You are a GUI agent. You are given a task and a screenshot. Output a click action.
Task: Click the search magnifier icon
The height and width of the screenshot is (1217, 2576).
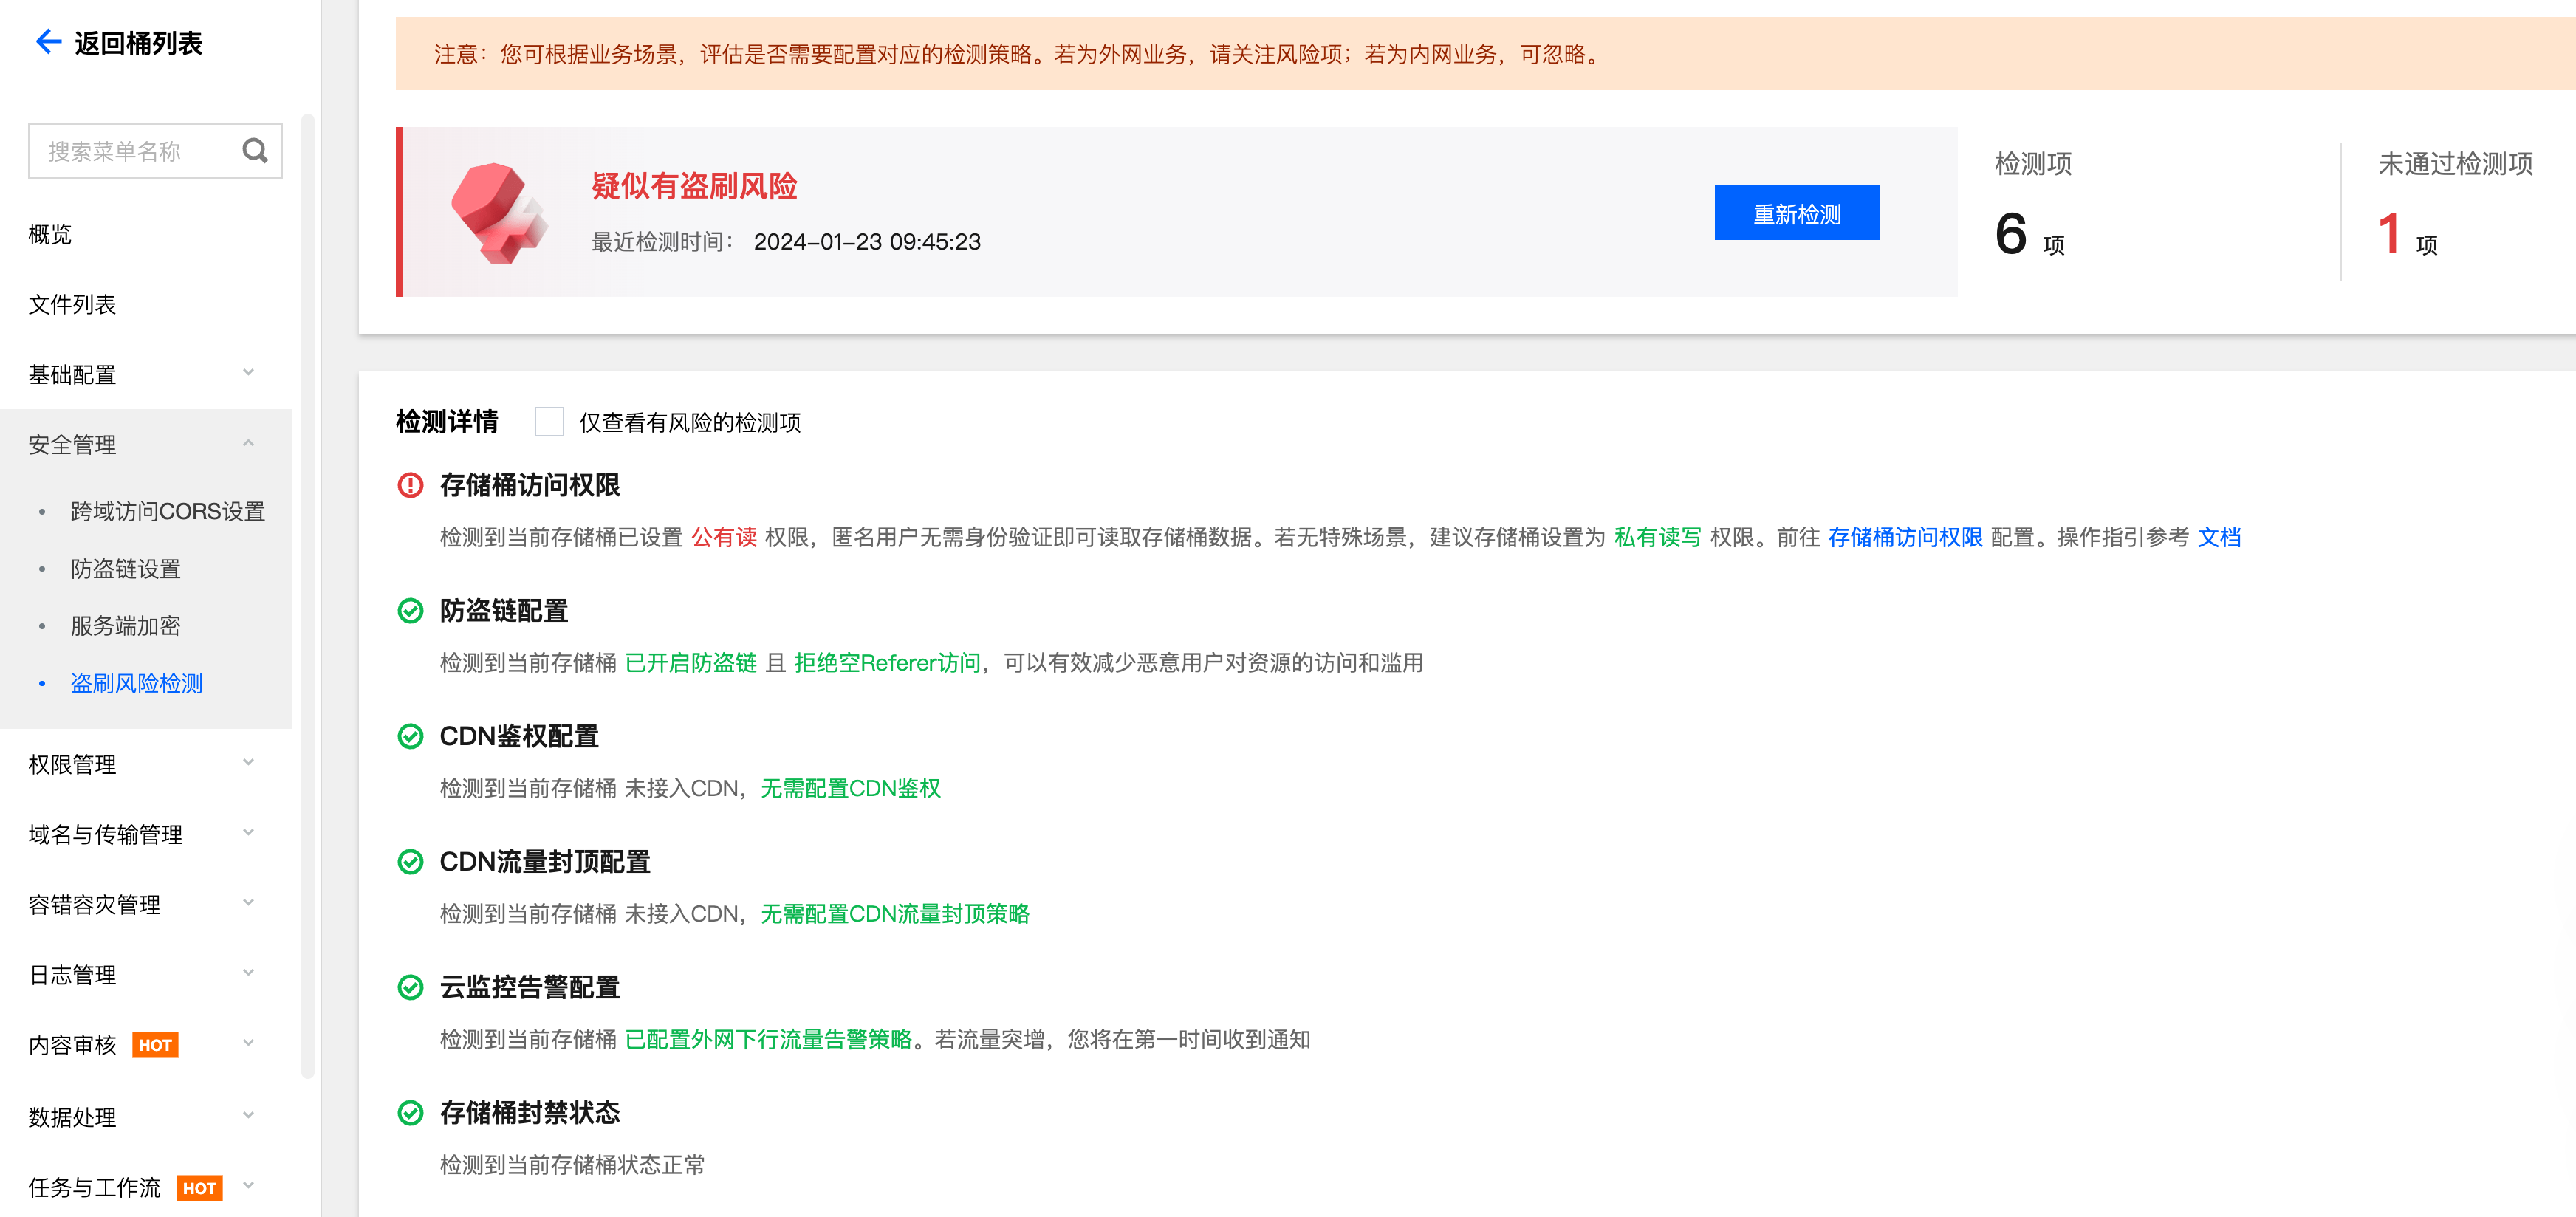(x=255, y=151)
